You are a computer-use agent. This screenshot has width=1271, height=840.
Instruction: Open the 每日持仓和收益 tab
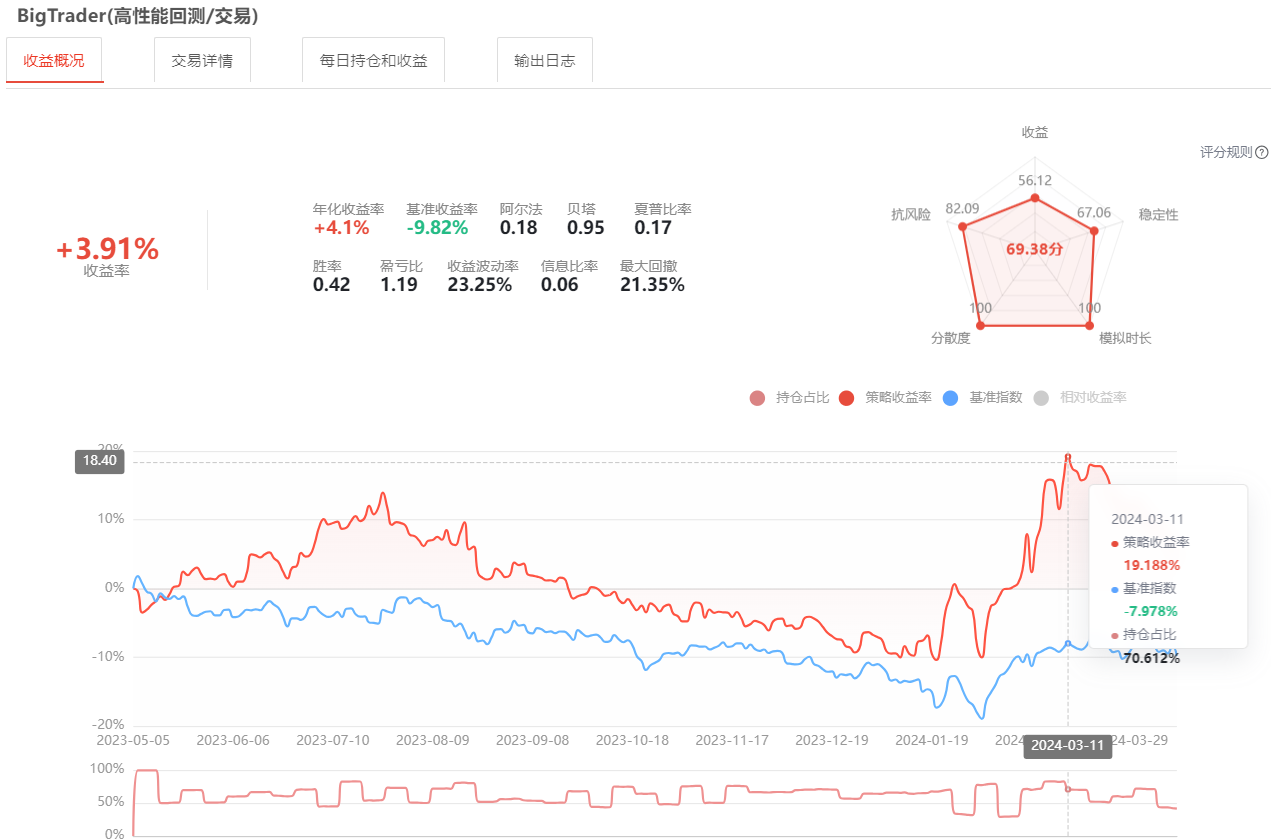pyautogui.click(x=373, y=60)
